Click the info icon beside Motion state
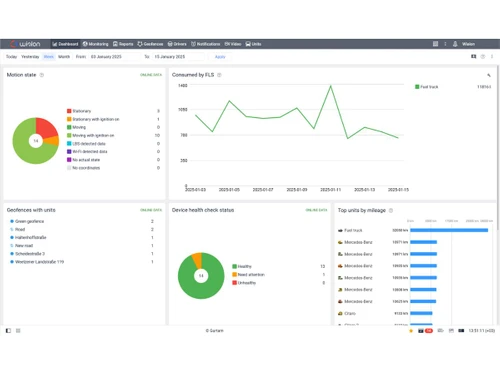 (x=42, y=75)
